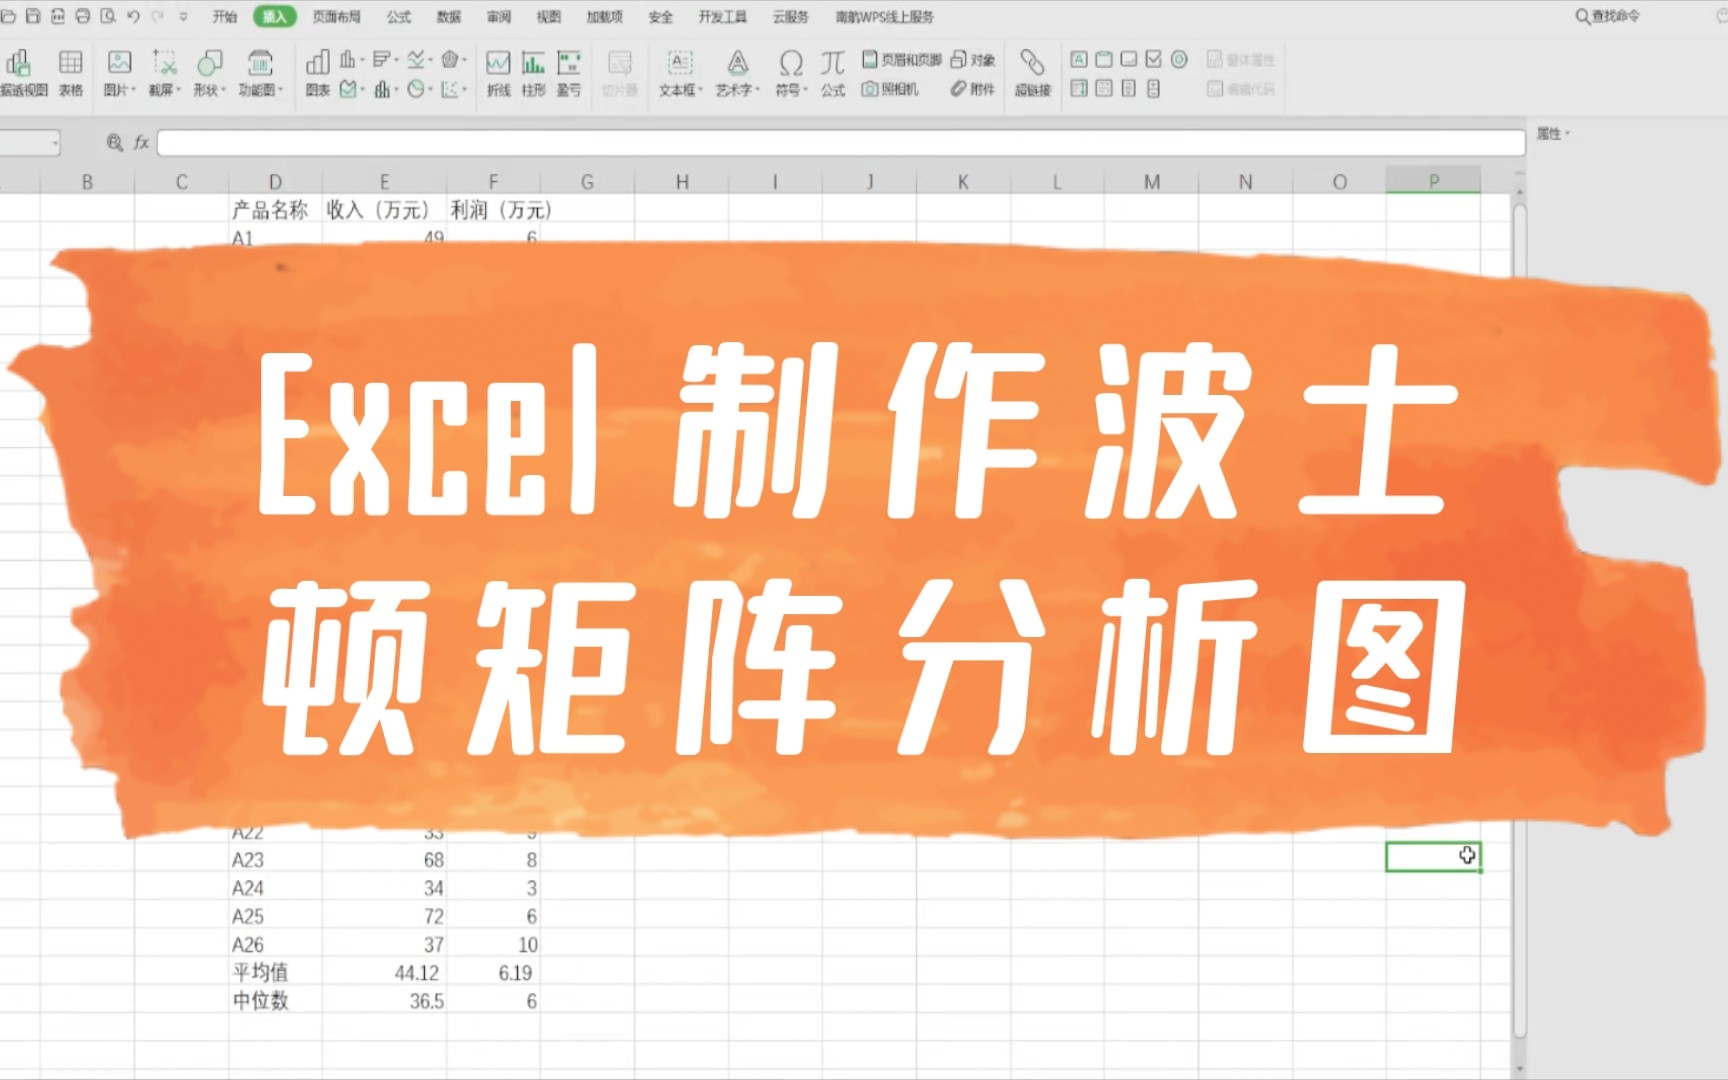1728x1080 pixels.
Task: Click the 对象 insert object button
Action: (973, 60)
